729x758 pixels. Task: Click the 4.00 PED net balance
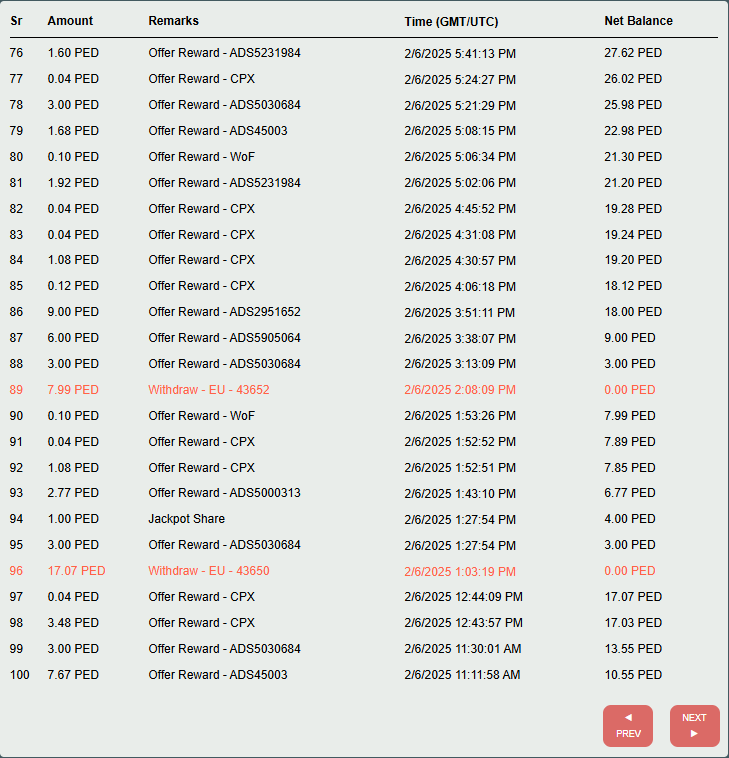coord(630,519)
